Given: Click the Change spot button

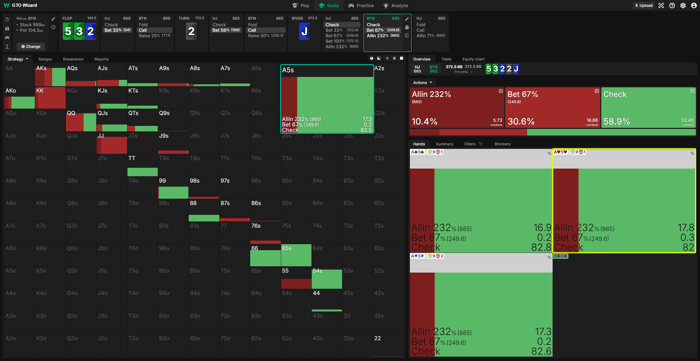Looking at the screenshot, I should pos(31,46).
